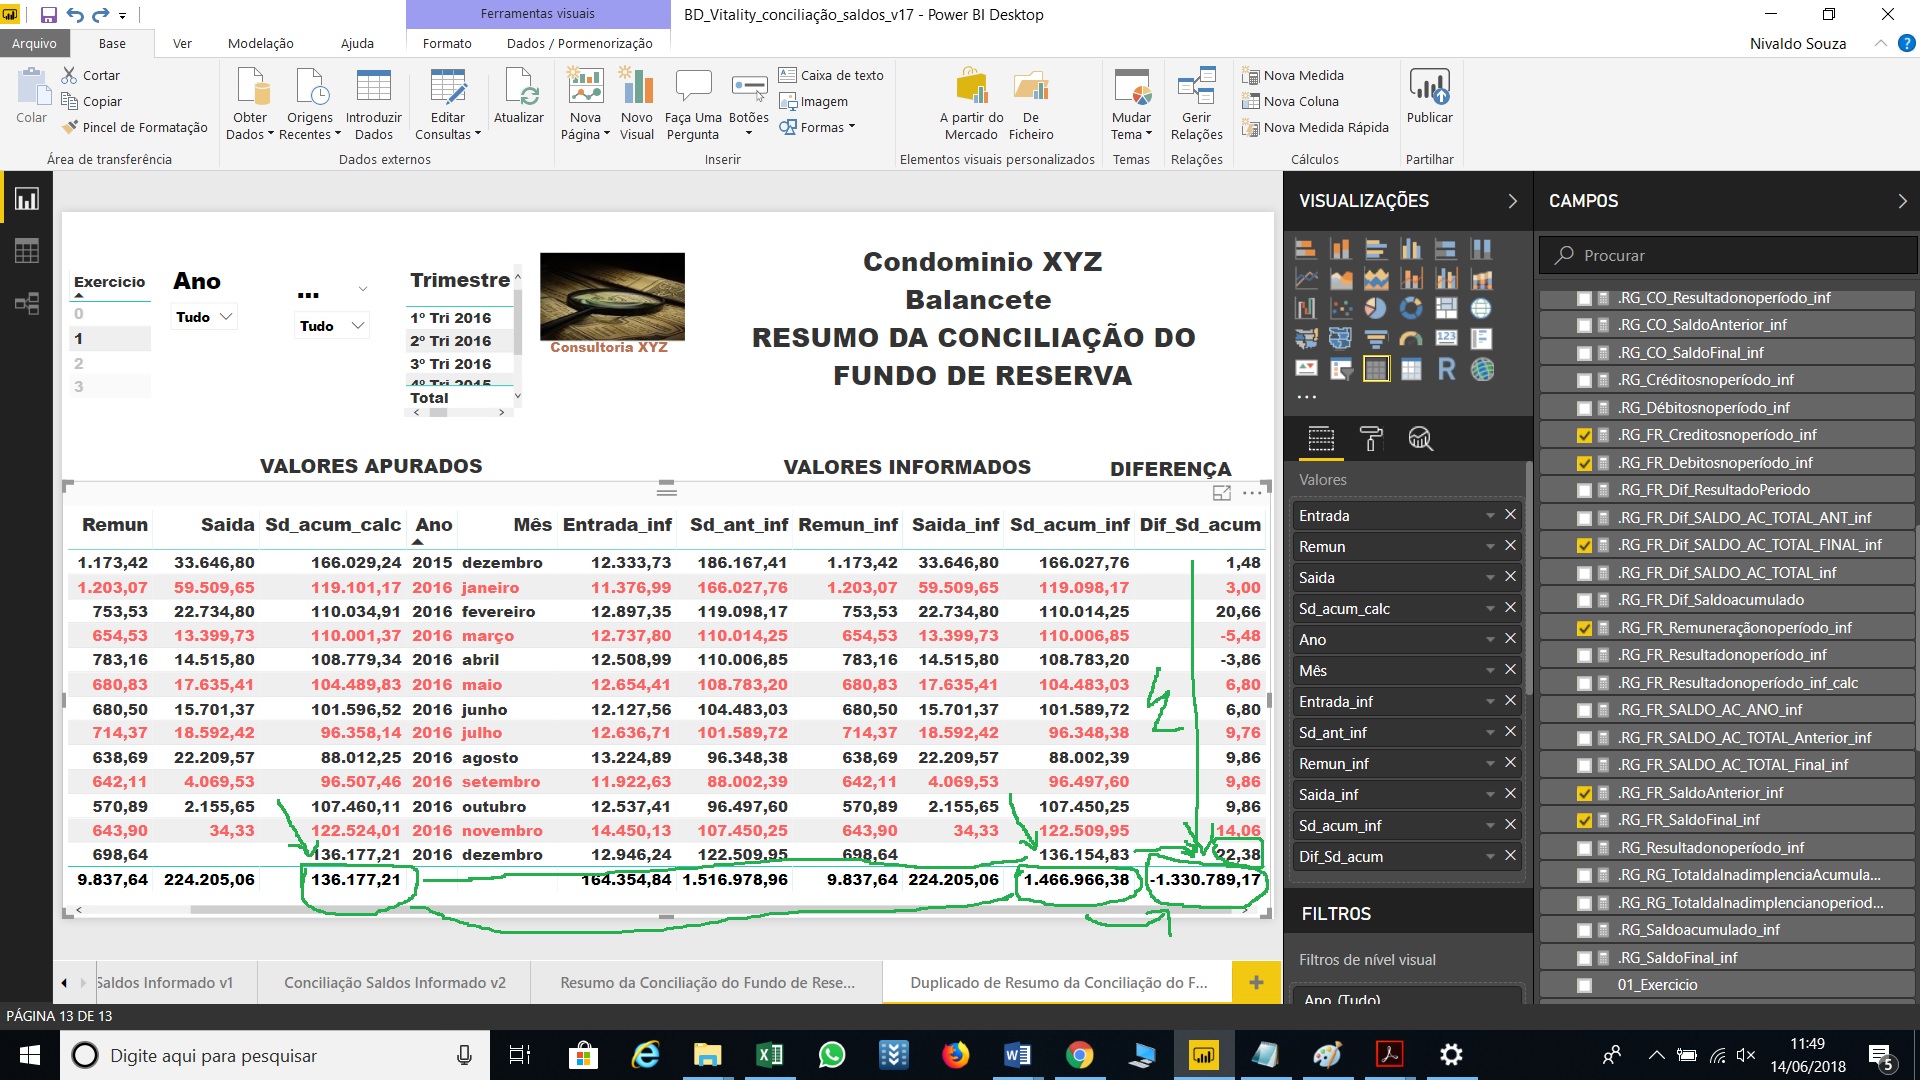Screen dimensions: 1920x1080
Task: Open Excel from the Windows taskbar
Action: [x=770, y=1055]
